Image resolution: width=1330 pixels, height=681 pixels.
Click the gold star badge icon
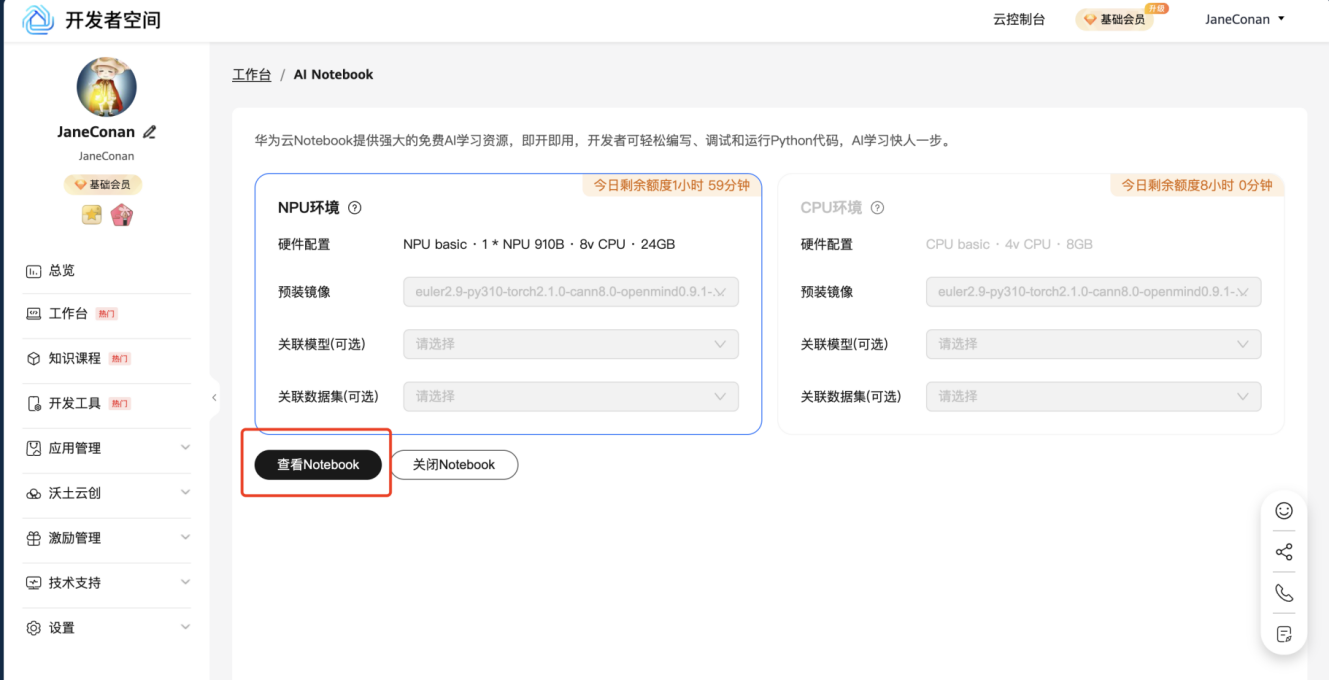92,215
